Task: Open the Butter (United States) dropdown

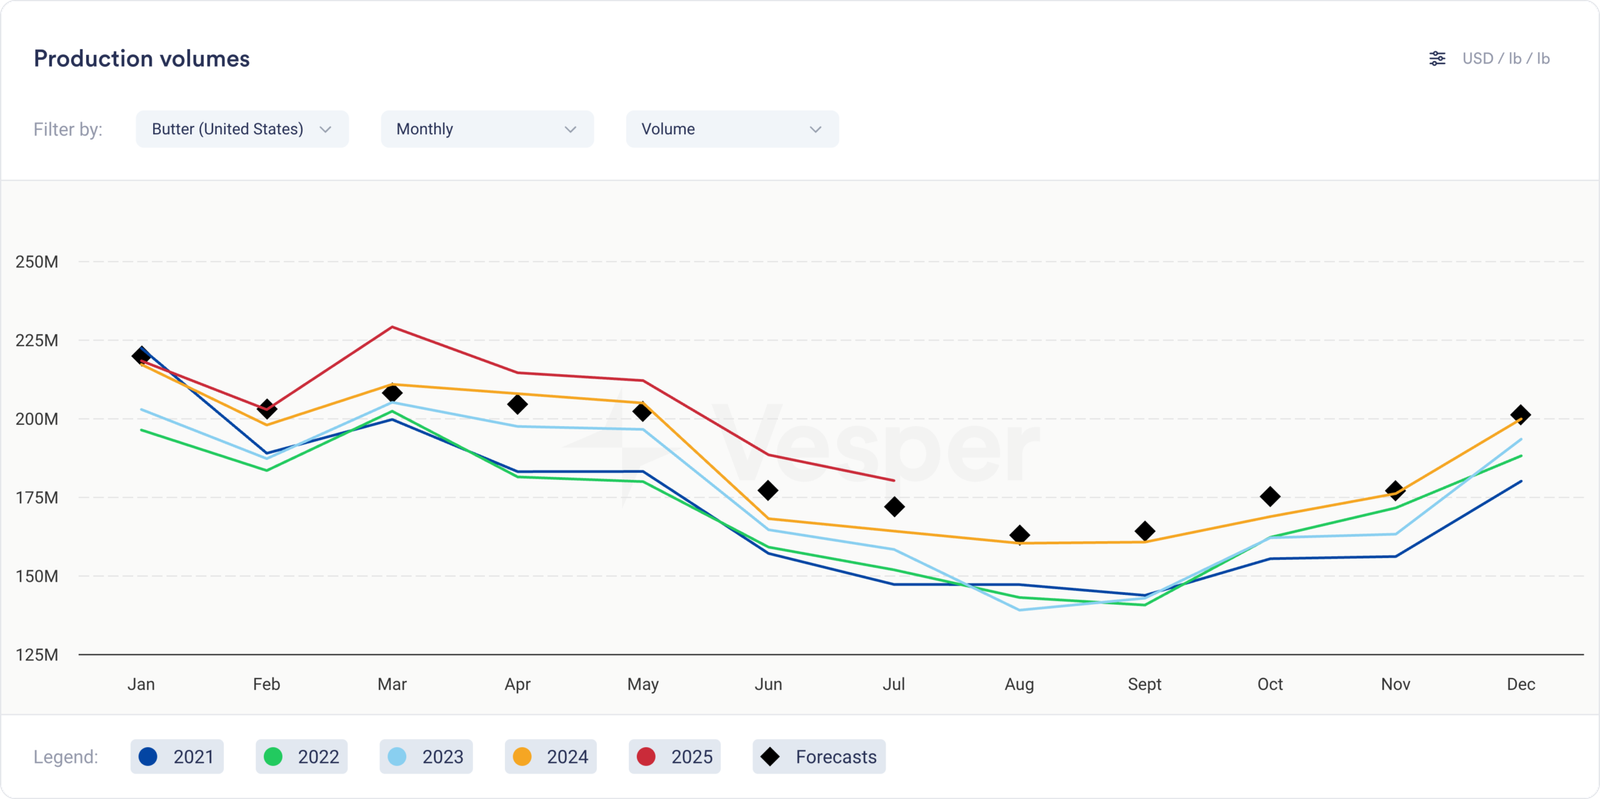Action: click(x=242, y=129)
